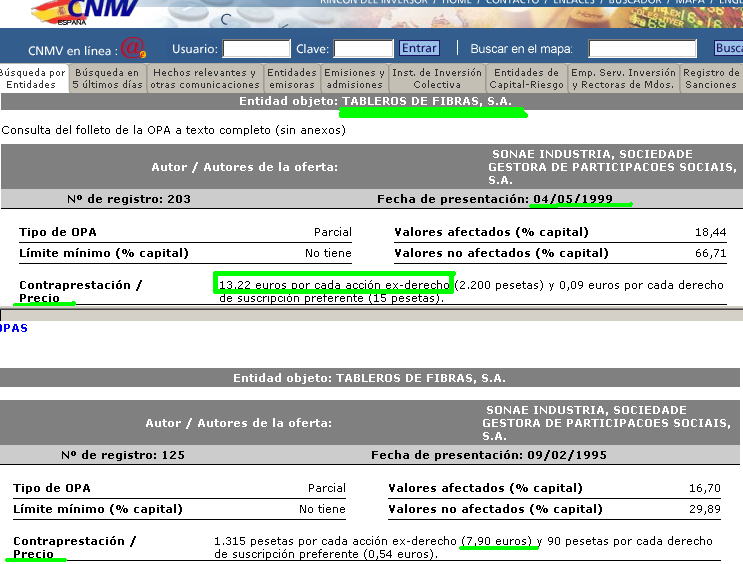Open Entidades de Capital-Riesgo tab
The height and width of the screenshot is (564, 743).
point(526,78)
